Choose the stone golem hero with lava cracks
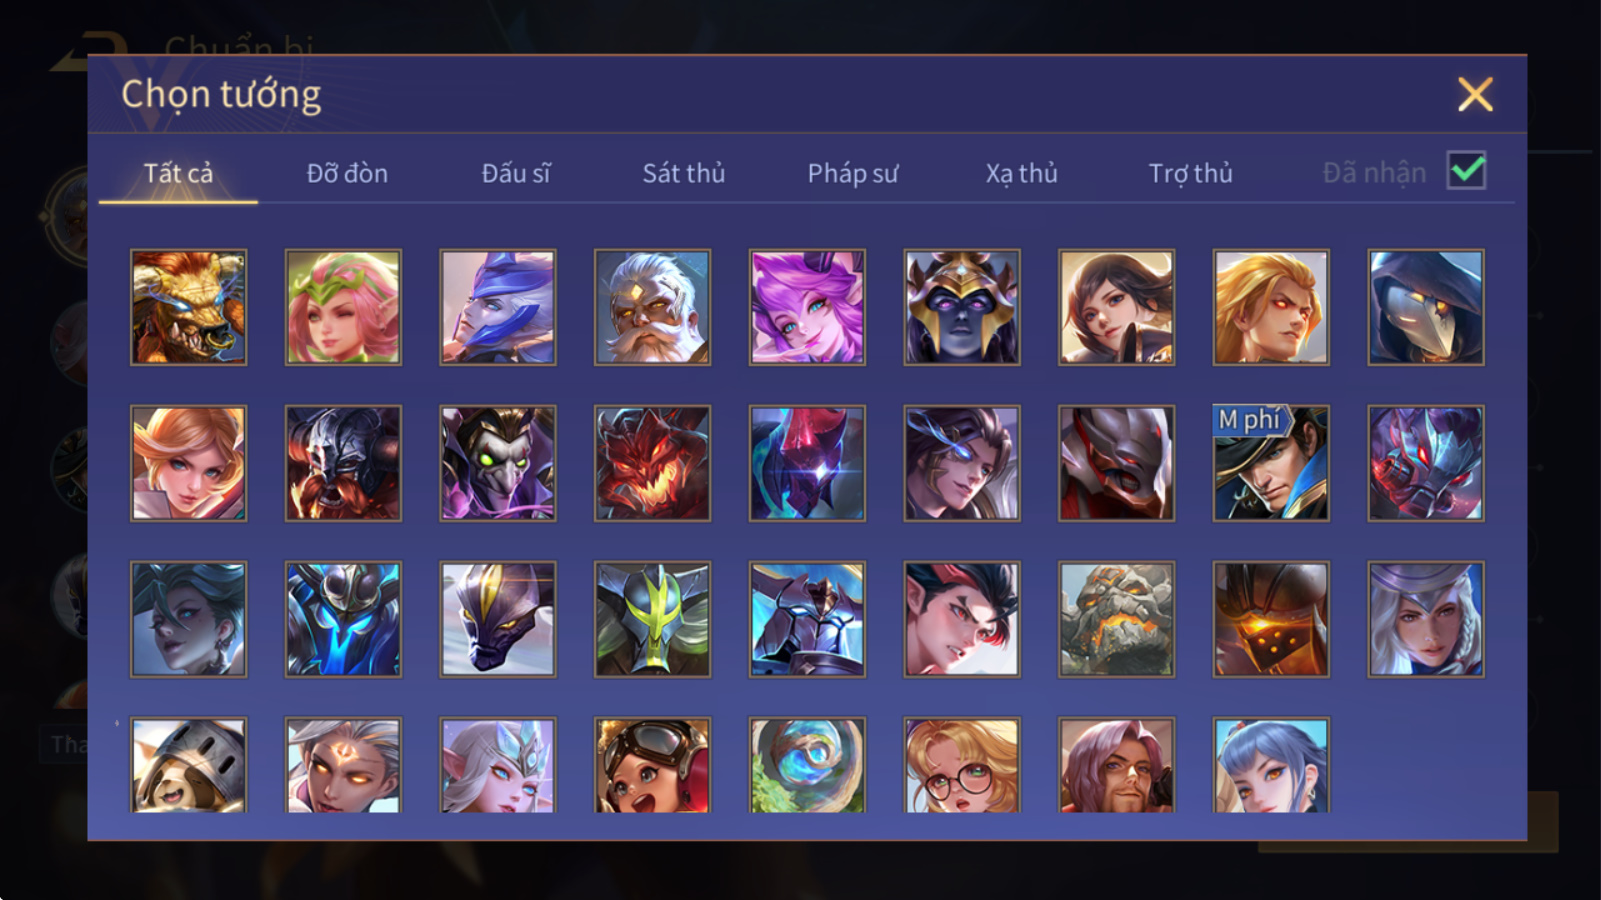The width and height of the screenshot is (1601, 900). pyautogui.click(x=1116, y=619)
